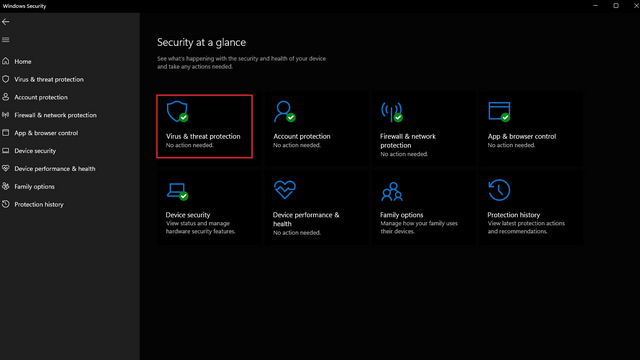Viewport: 640px width, 360px height.
Task: Click the large history clock icon on tile
Action: pos(499,190)
